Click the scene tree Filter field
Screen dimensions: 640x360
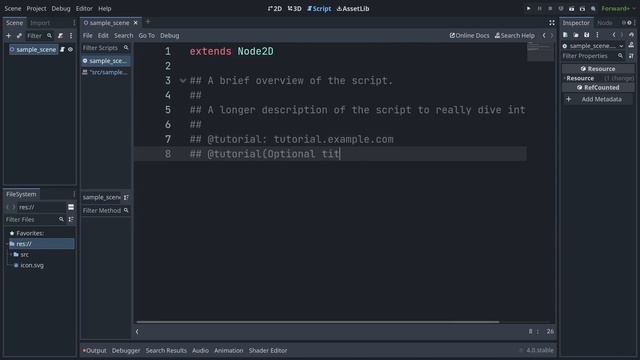(40, 36)
